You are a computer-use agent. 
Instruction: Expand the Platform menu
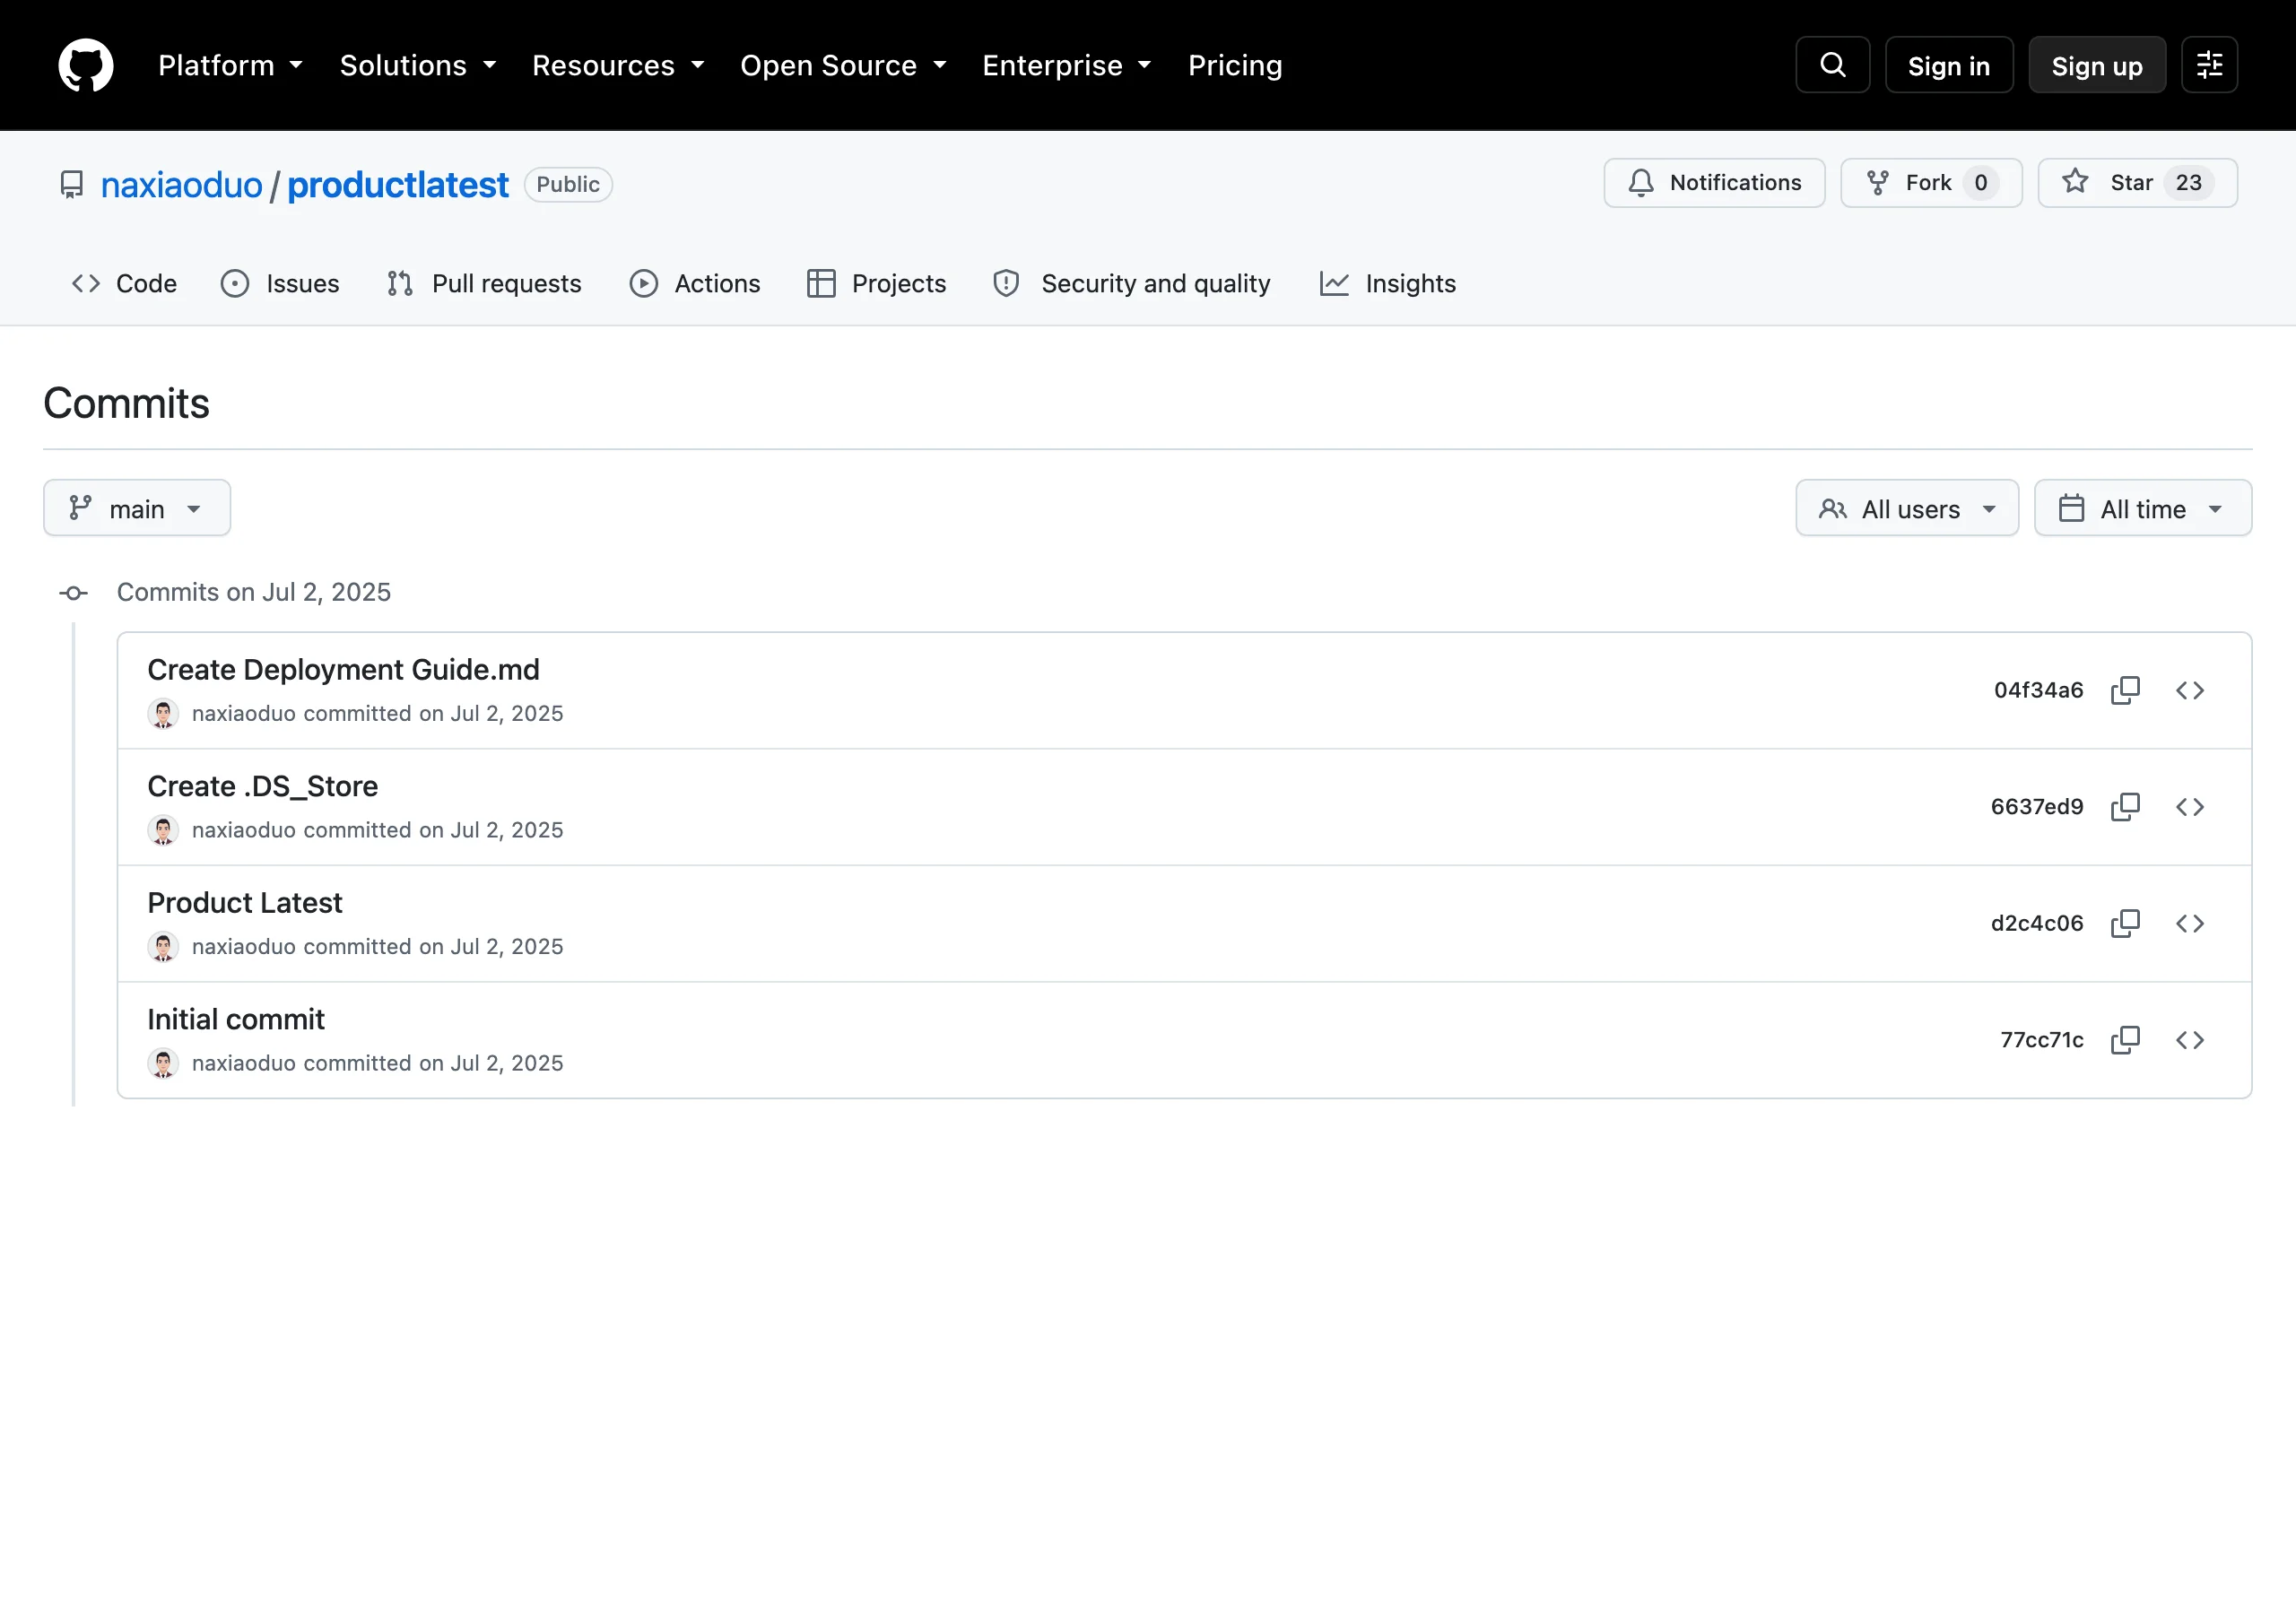point(230,65)
